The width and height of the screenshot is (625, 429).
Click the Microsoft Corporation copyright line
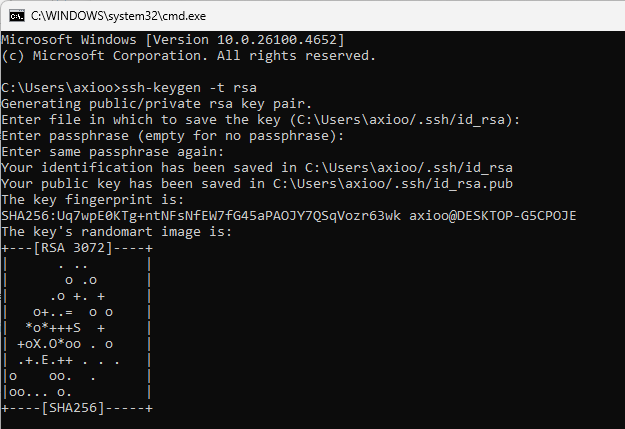(189, 56)
